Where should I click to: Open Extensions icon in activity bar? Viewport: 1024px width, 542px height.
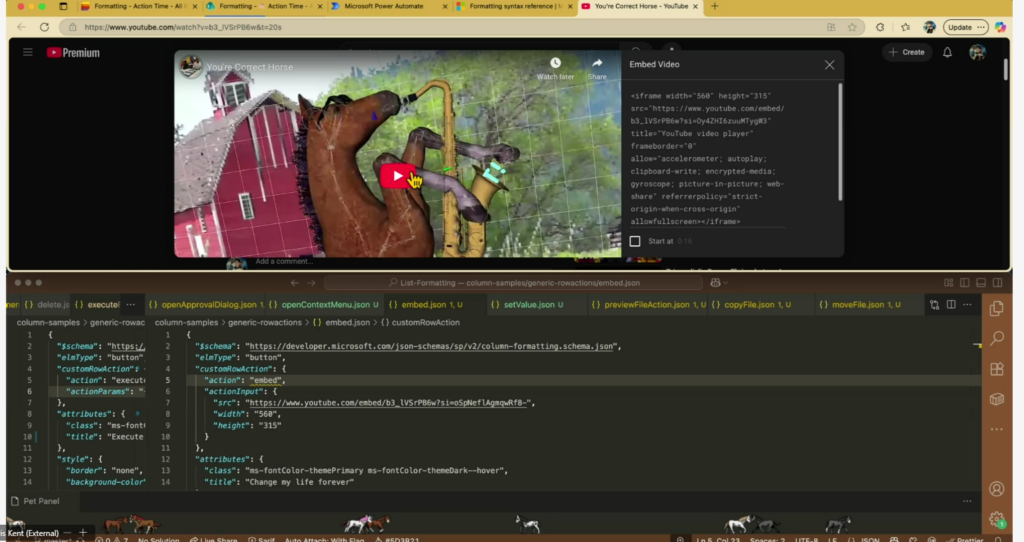pyautogui.click(x=997, y=369)
